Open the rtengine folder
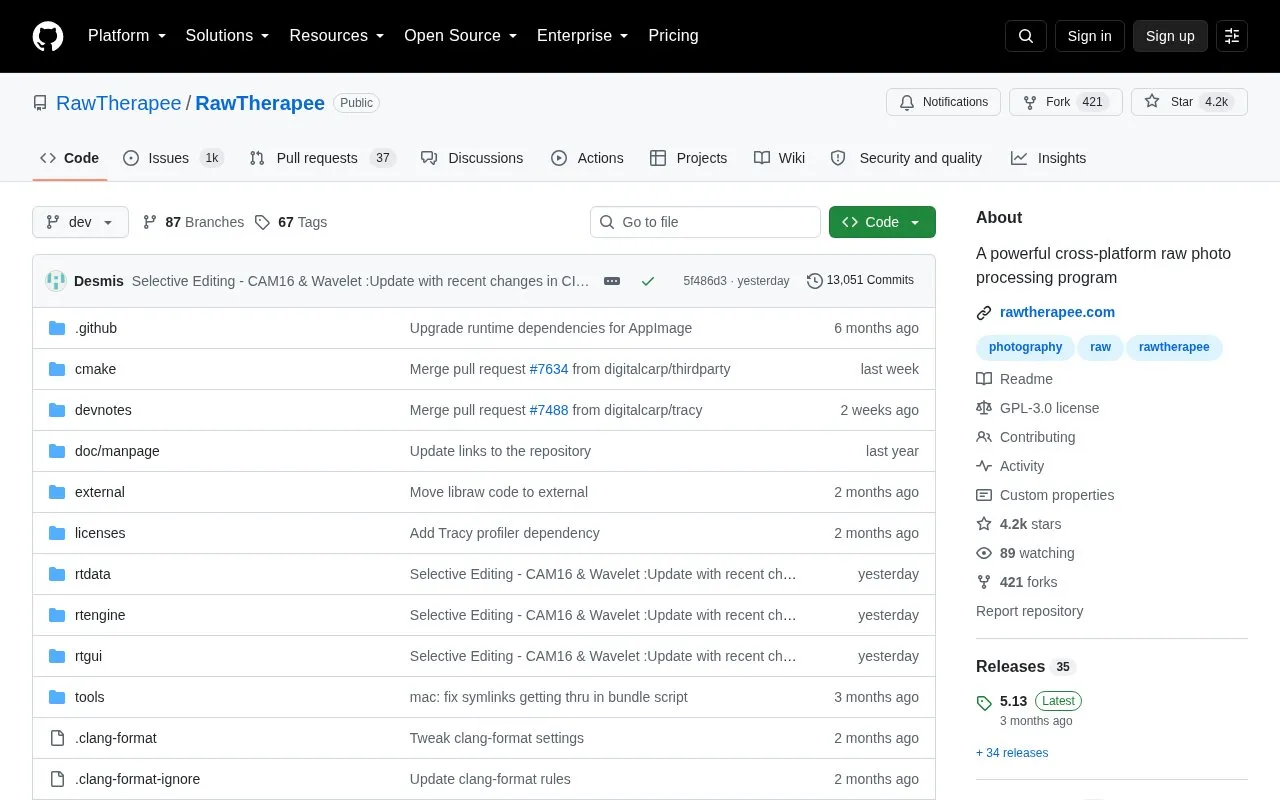 100,615
